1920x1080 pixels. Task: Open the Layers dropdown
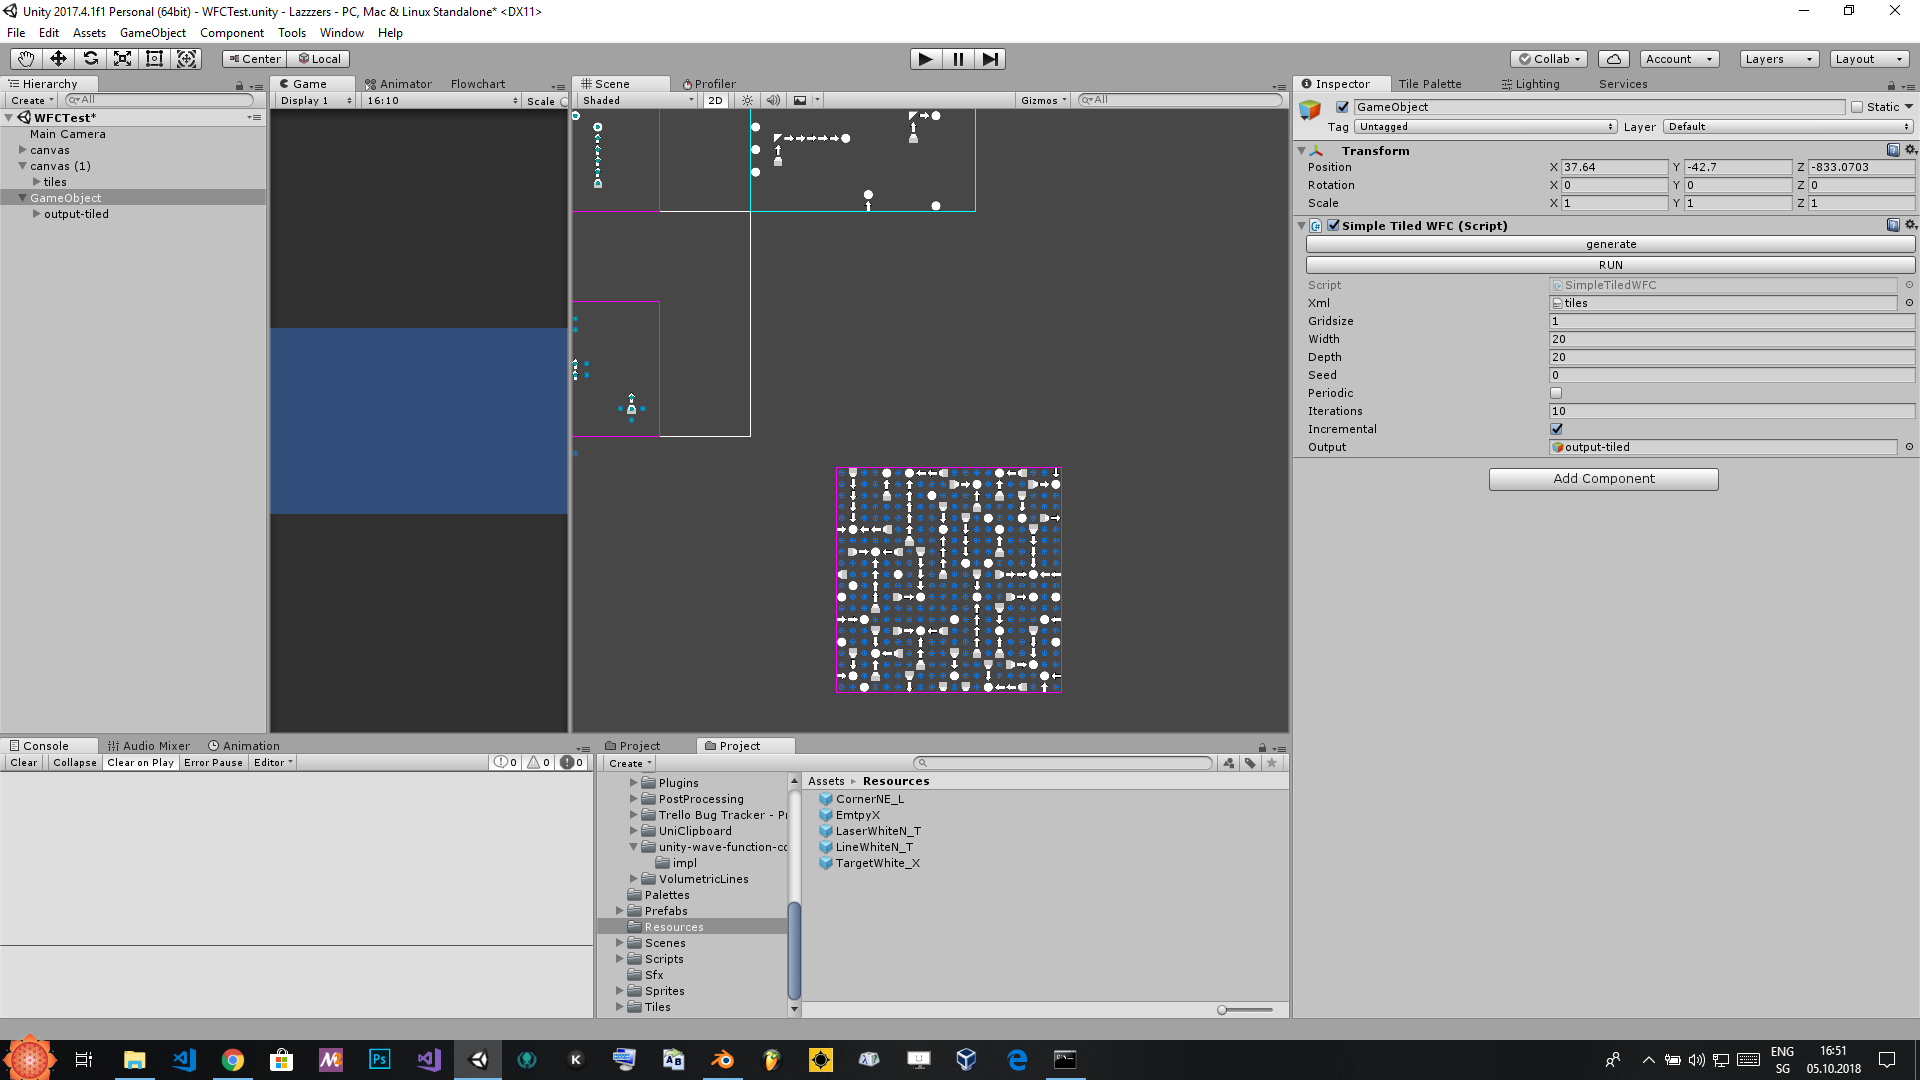click(1779, 59)
